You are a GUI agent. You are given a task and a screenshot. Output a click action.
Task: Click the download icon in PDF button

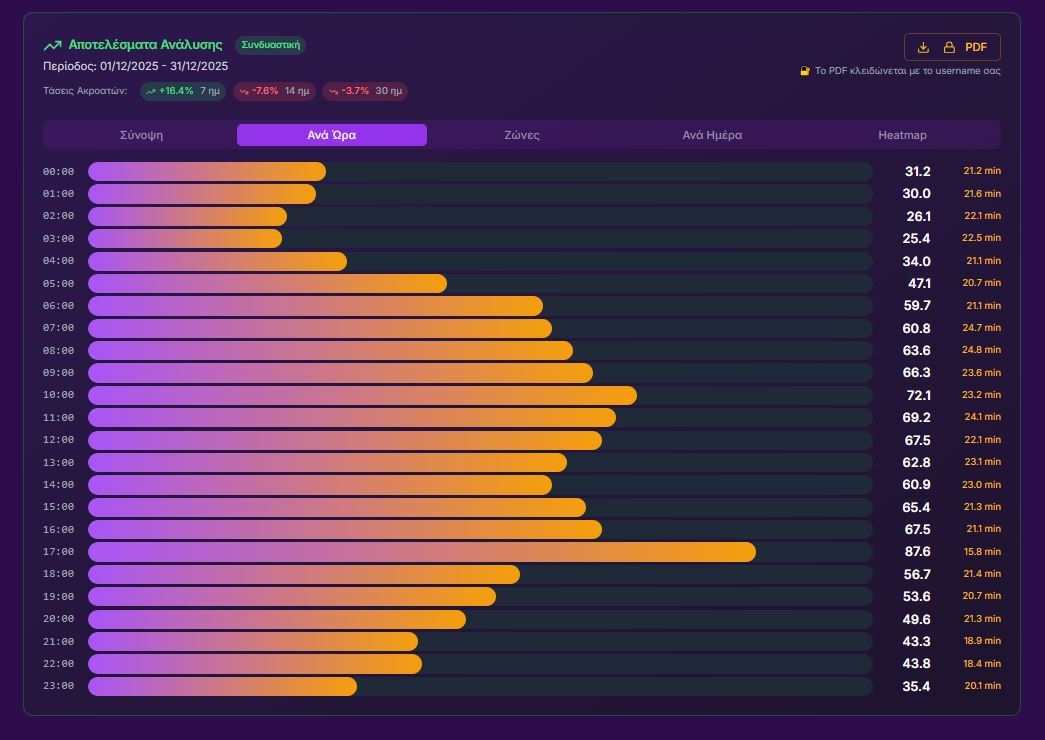click(x=923, y=48)
